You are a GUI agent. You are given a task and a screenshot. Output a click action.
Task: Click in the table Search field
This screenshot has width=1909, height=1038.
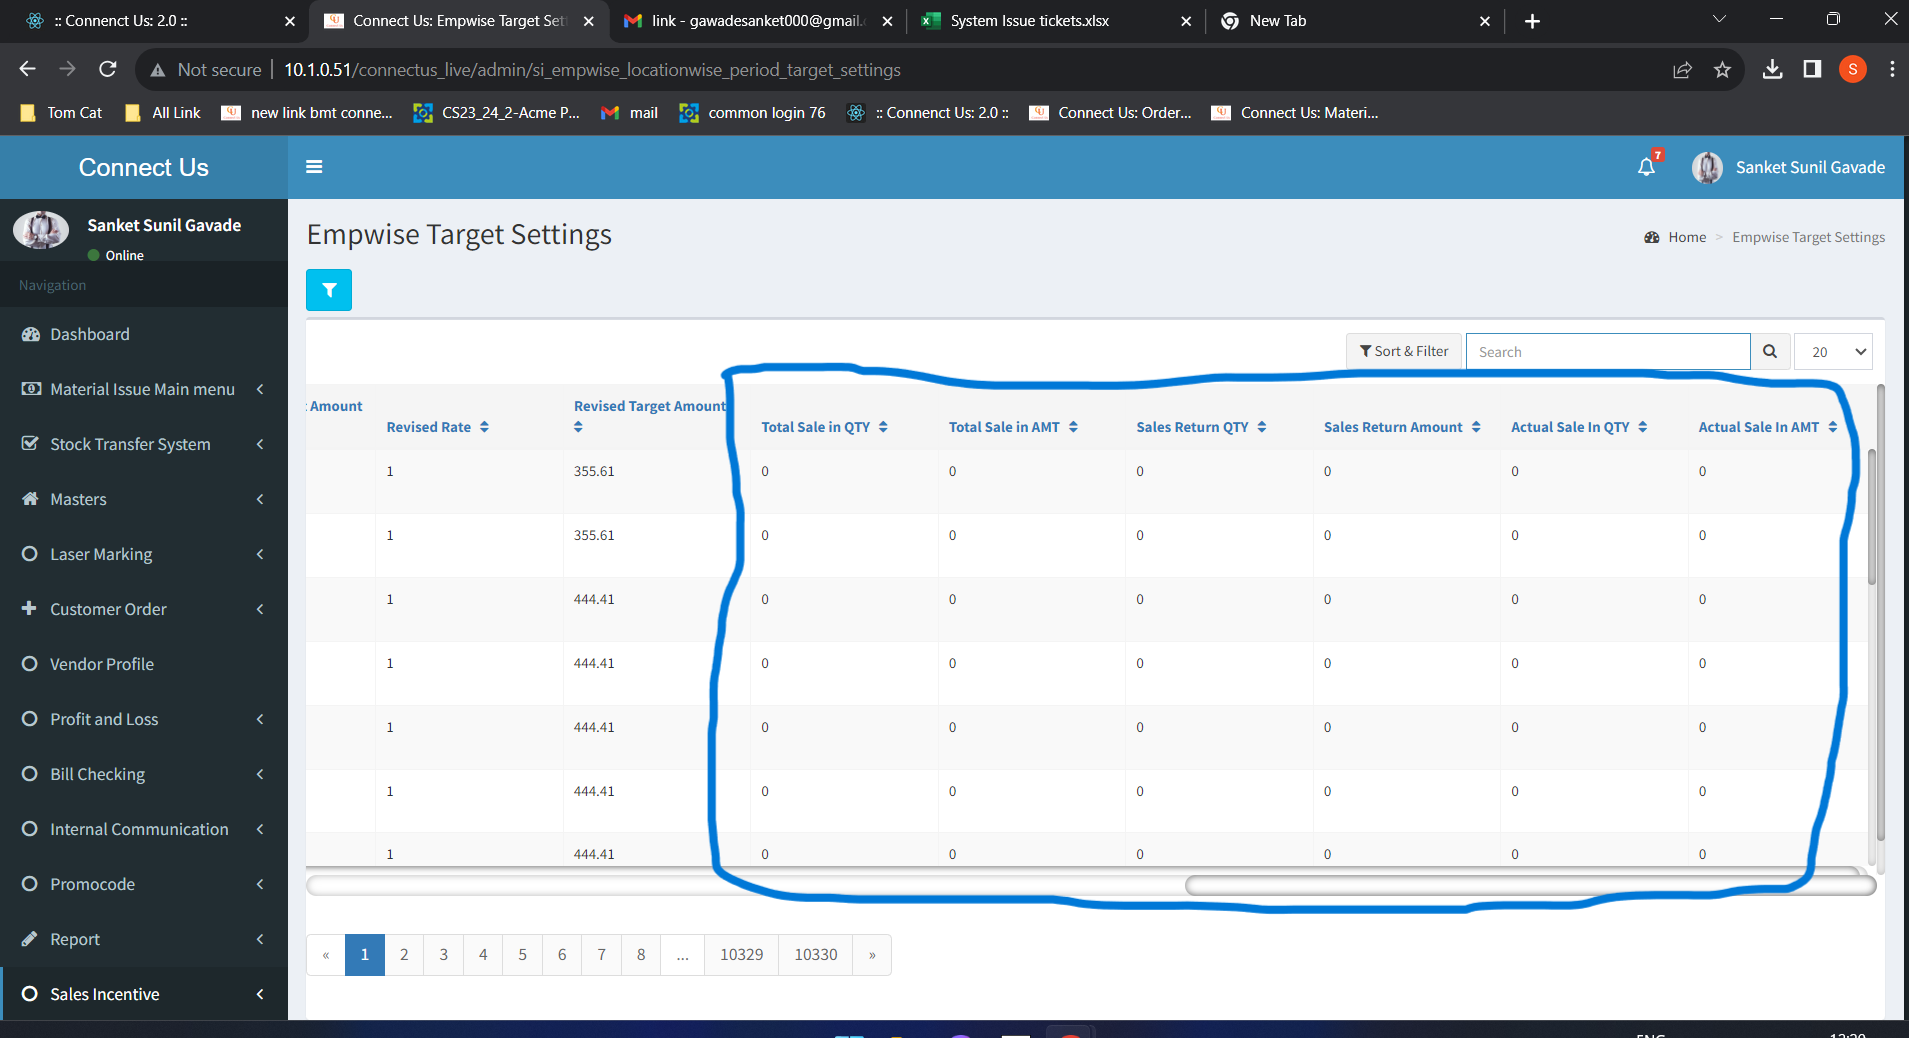coord(1608,352)
